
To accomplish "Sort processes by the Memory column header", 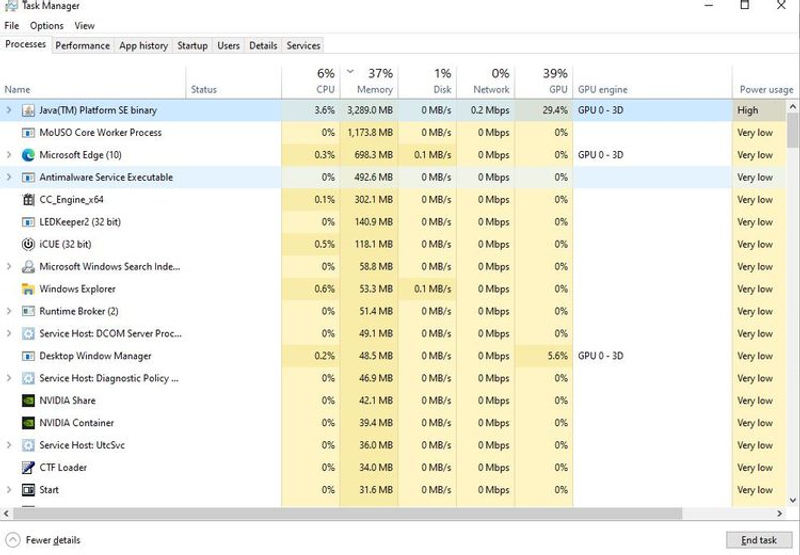I will 369,82.
